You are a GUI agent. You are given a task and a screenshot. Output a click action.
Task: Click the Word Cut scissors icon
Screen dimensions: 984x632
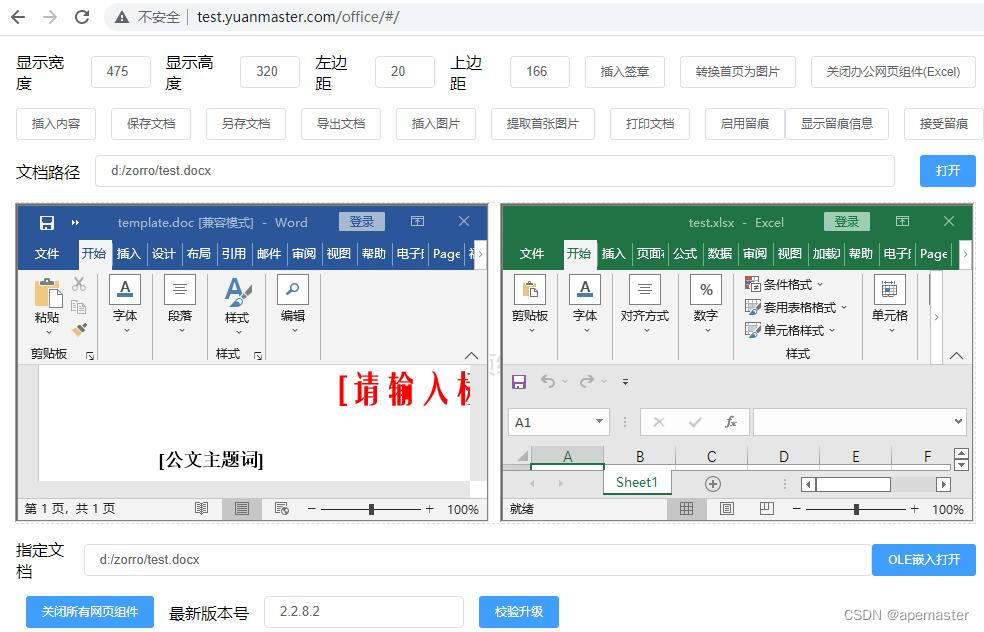pos(79,284)
